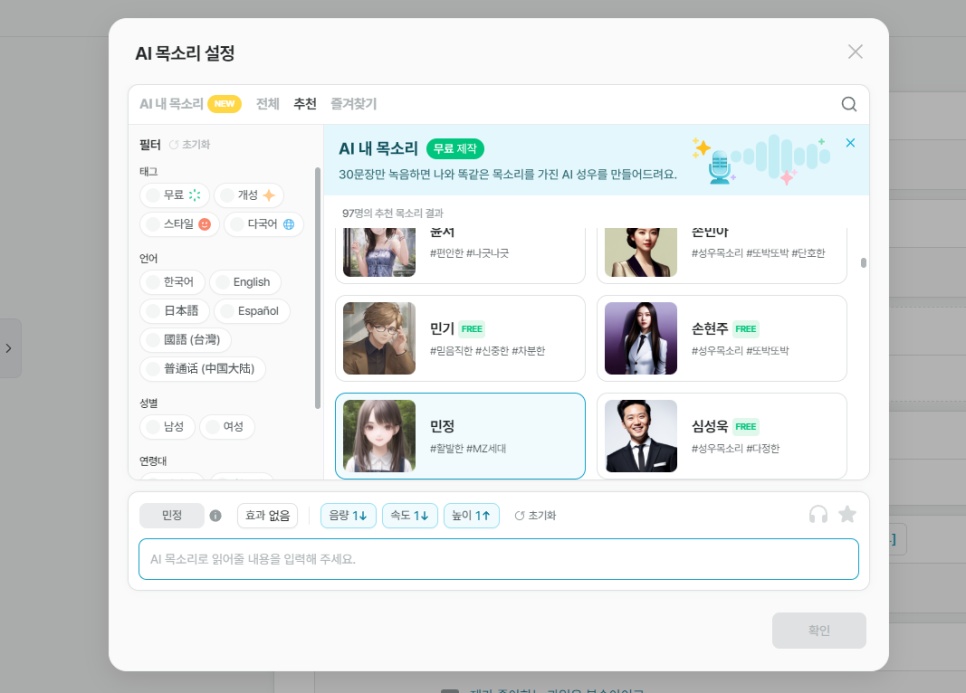Open the 높이 1↑ pitch control
The width and height of the screenshot is (966, 693).
pos(471,516)
